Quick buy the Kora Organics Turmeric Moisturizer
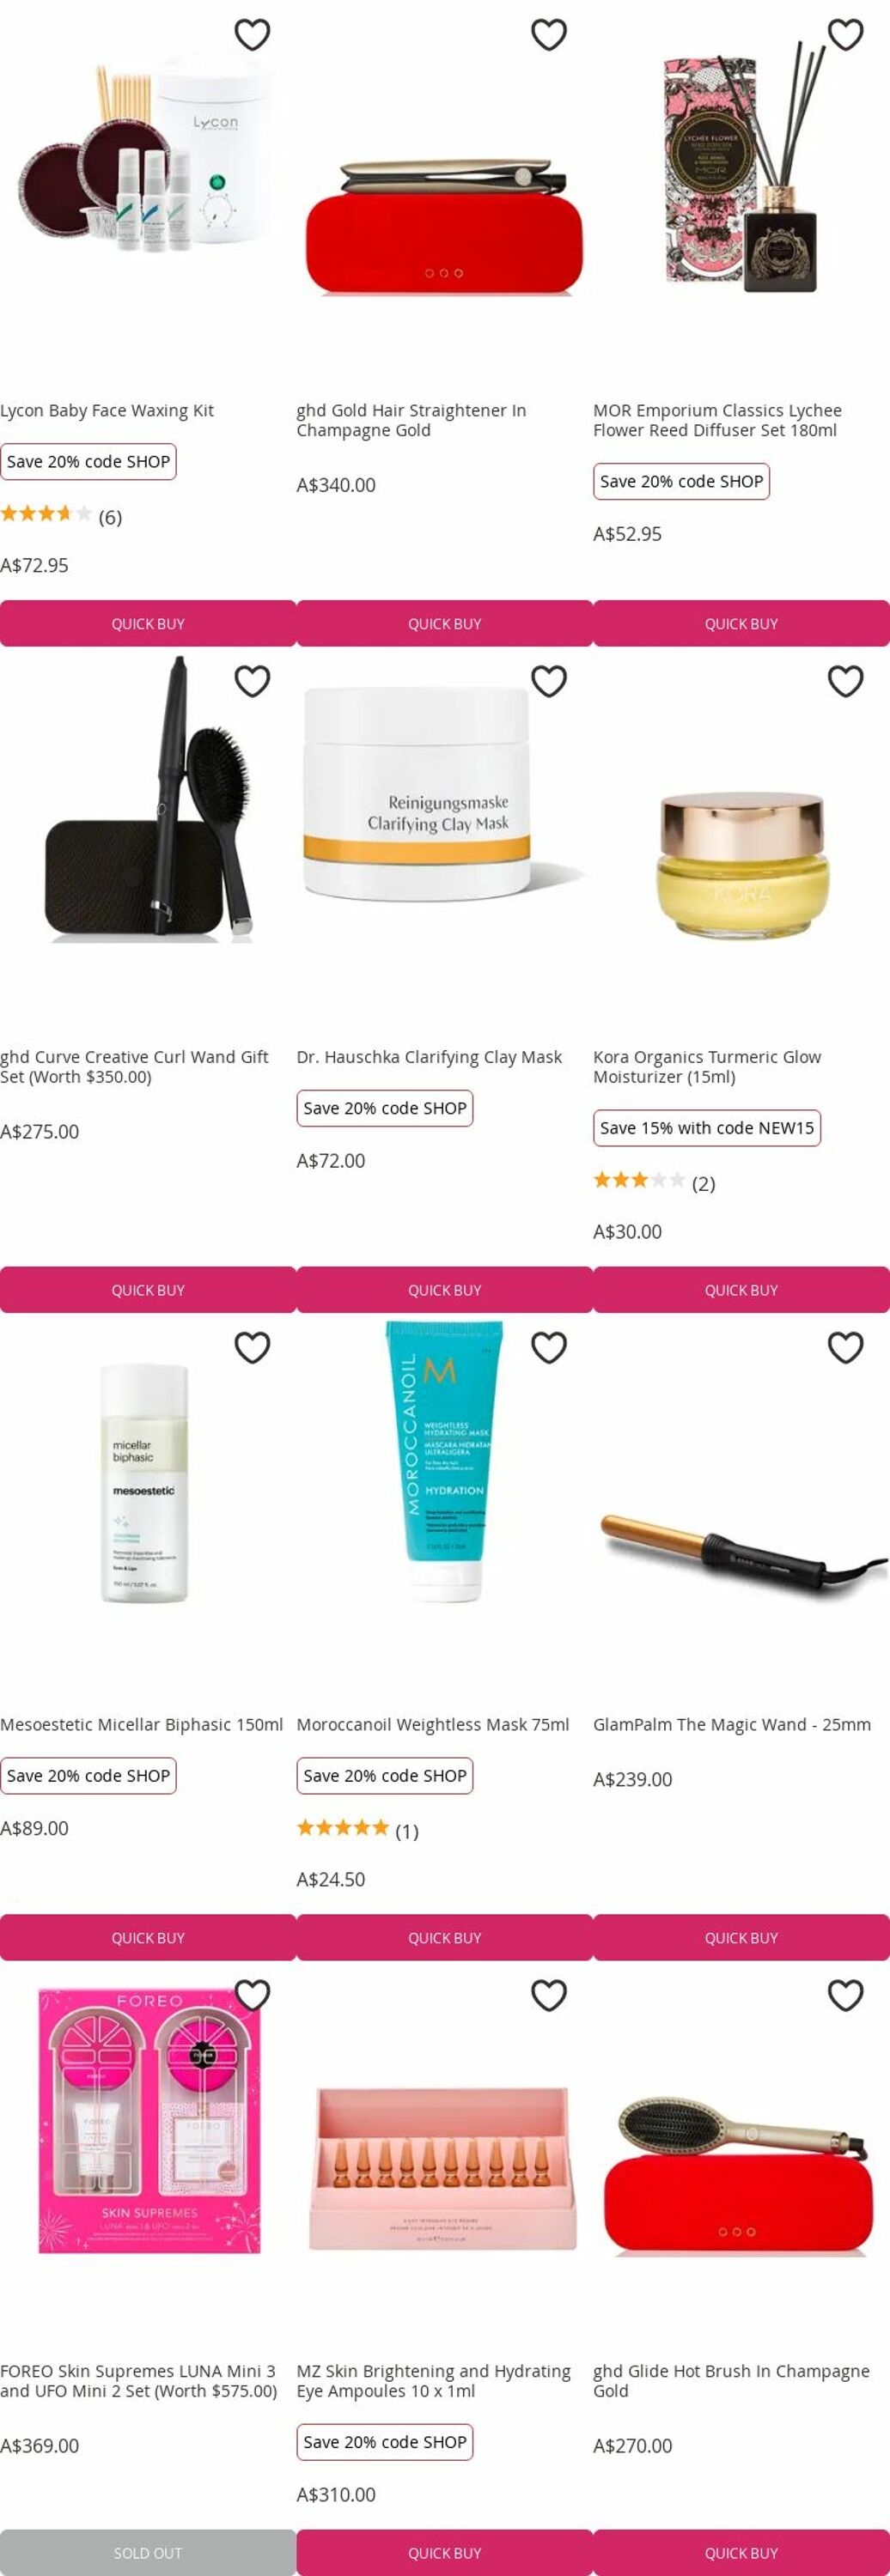Viewport: 890px width, 2576px height. coord(741,1290)
